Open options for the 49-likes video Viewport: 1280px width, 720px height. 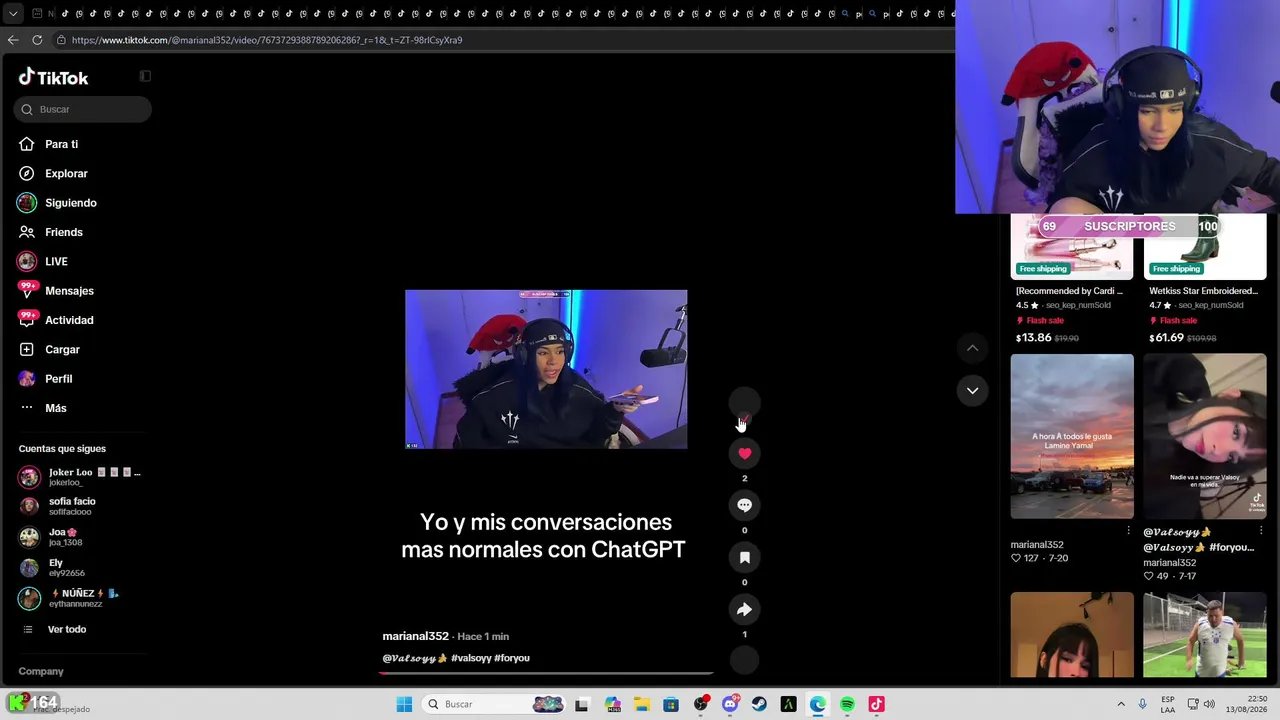click(x=1261, y=531)
